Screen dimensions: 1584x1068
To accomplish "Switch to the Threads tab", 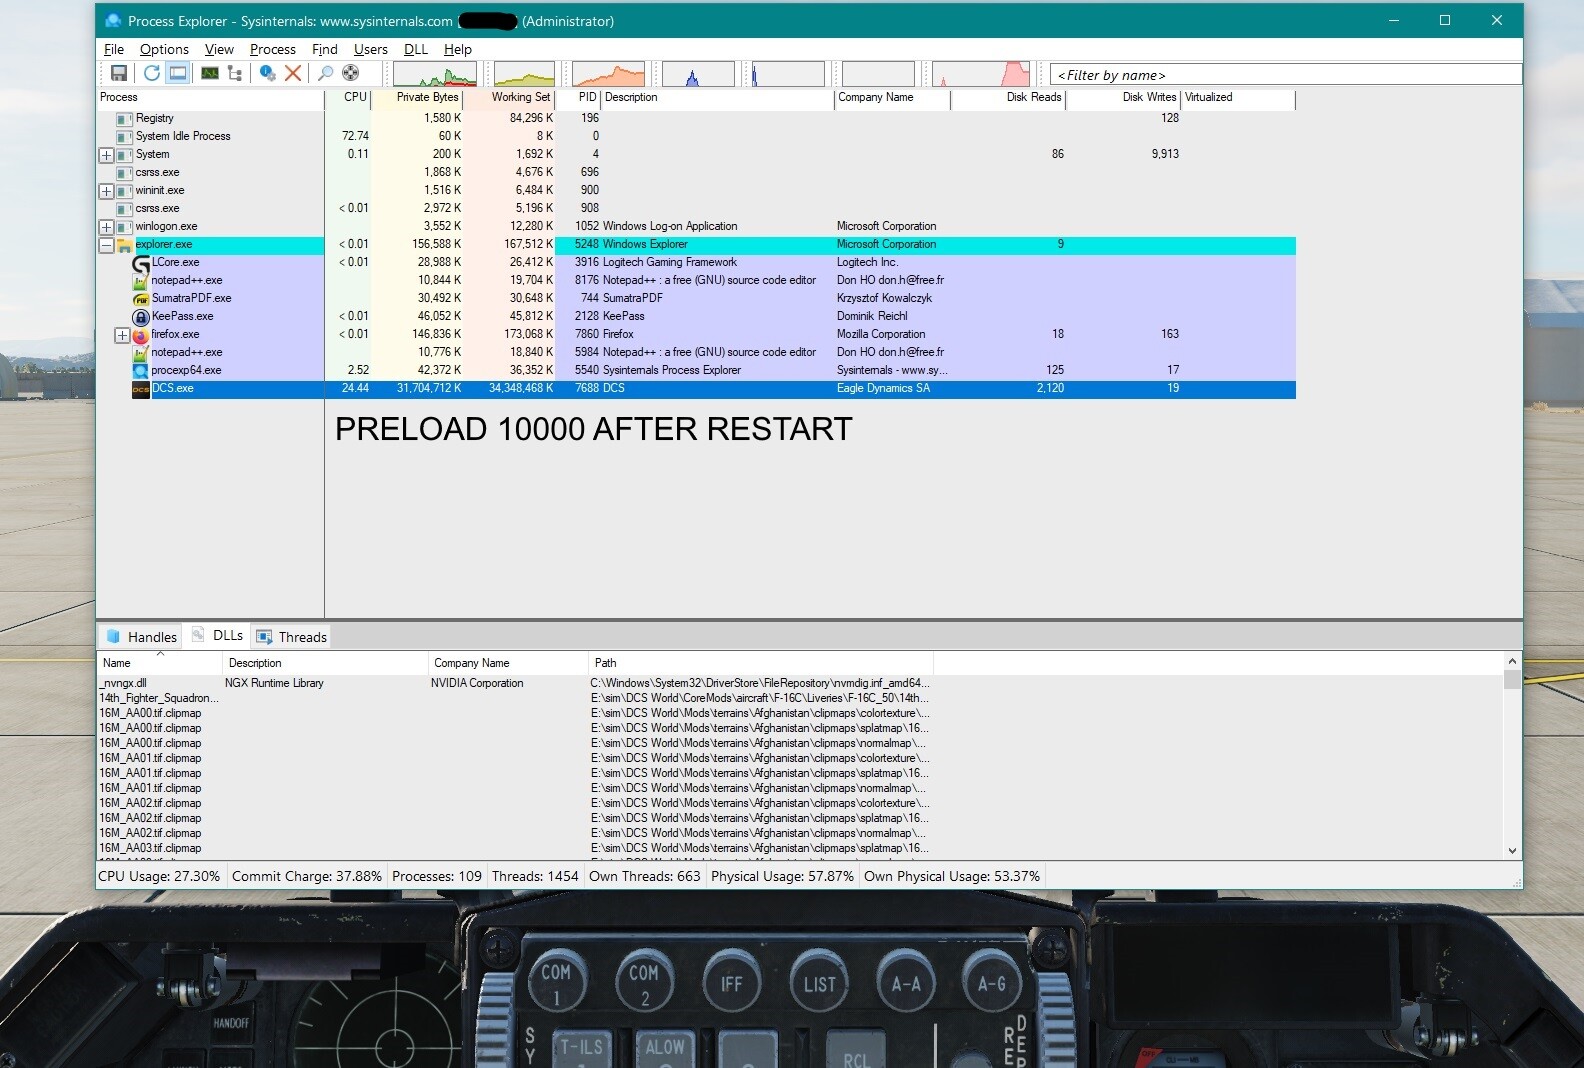I will 291,637.
